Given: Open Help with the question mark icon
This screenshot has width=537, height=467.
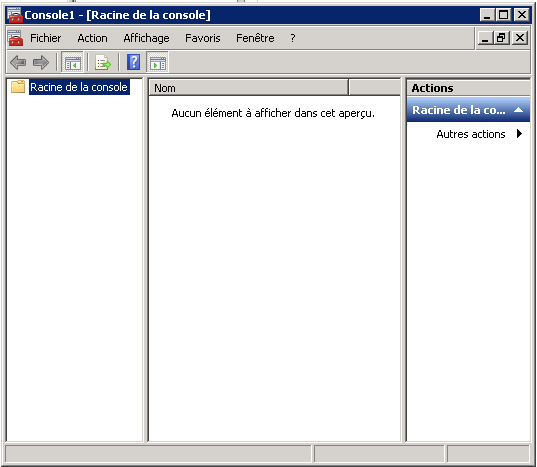Looking at the screenshot, I should (134, 62).
